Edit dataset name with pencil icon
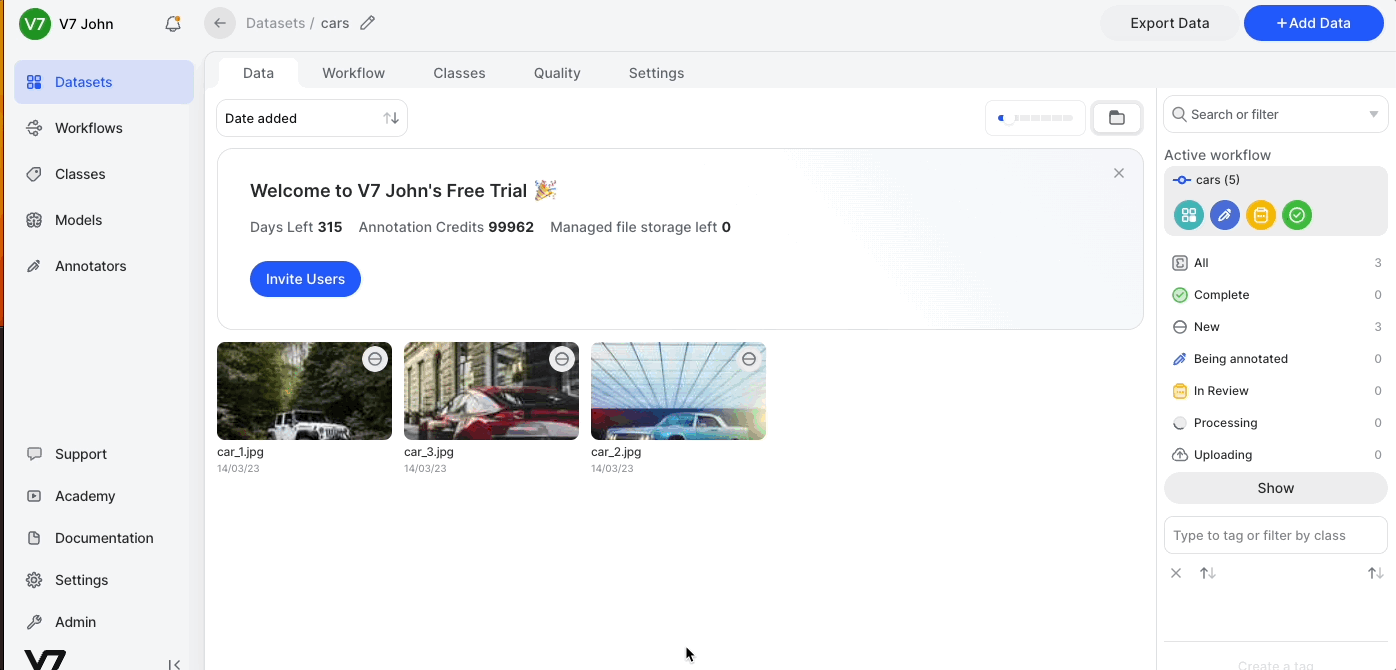 (367, 23)
